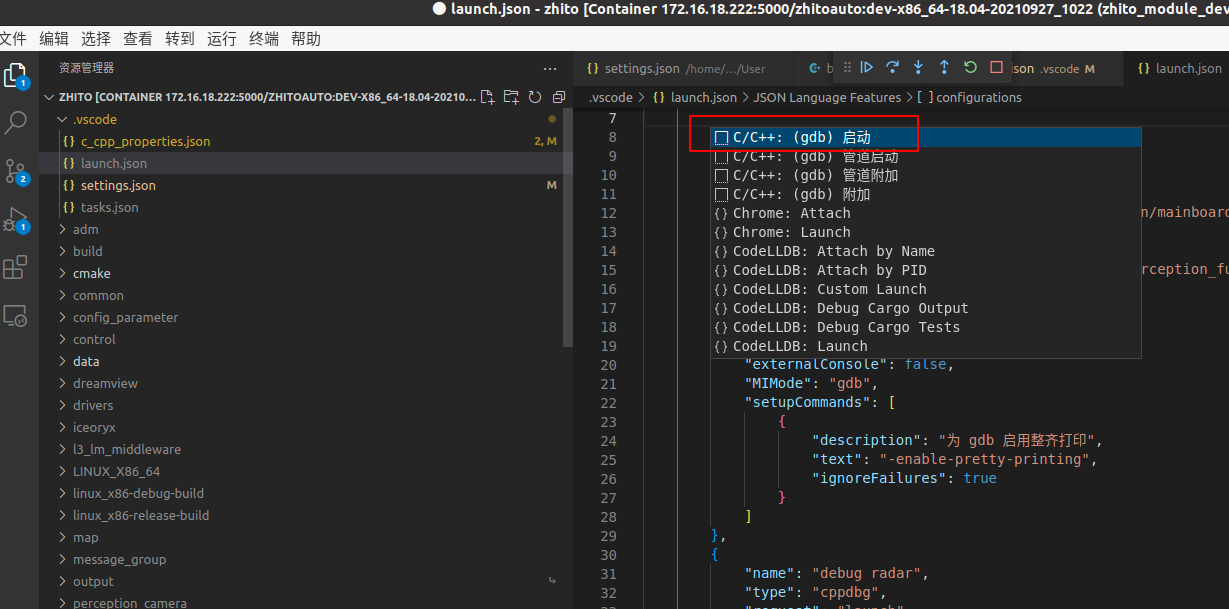Click the Step Over debug icon
Viewport: 1229px width, 609px height.
[892, 68]
